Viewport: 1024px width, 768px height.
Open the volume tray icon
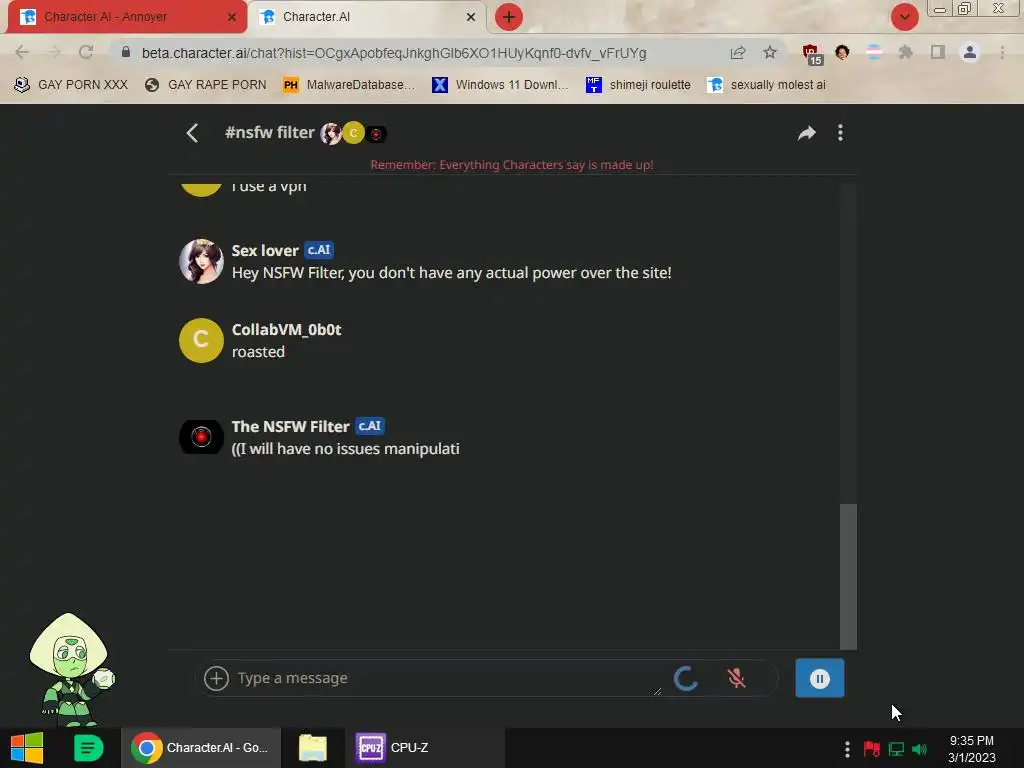tap(920, 749)
